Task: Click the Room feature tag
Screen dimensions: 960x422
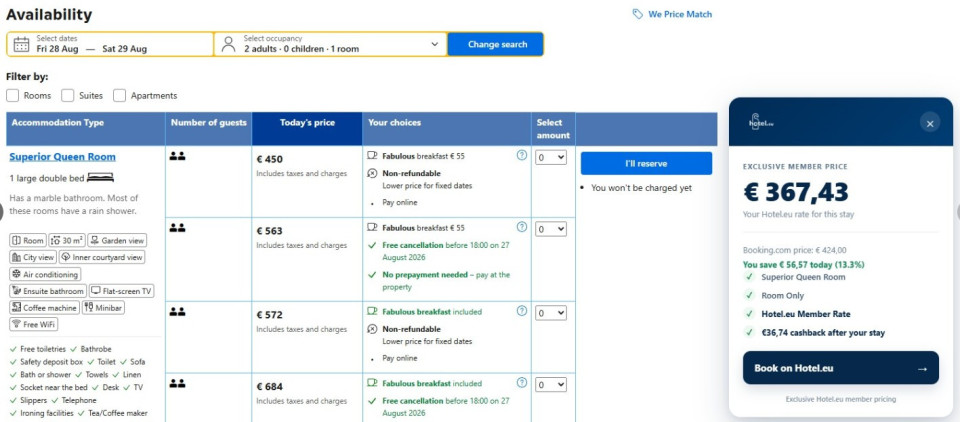Action: pyautogui.click(x=28, y=241)
